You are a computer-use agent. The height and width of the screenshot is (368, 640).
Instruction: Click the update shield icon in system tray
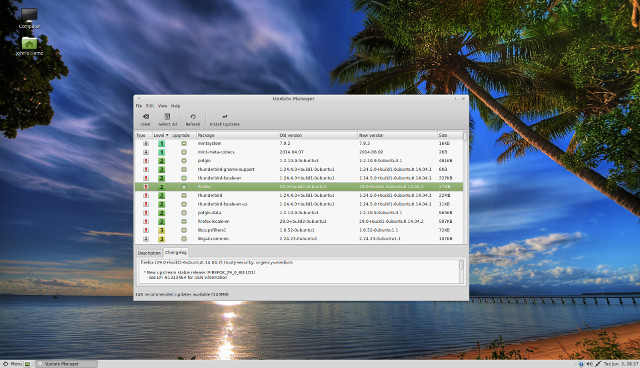click(581, 364)
